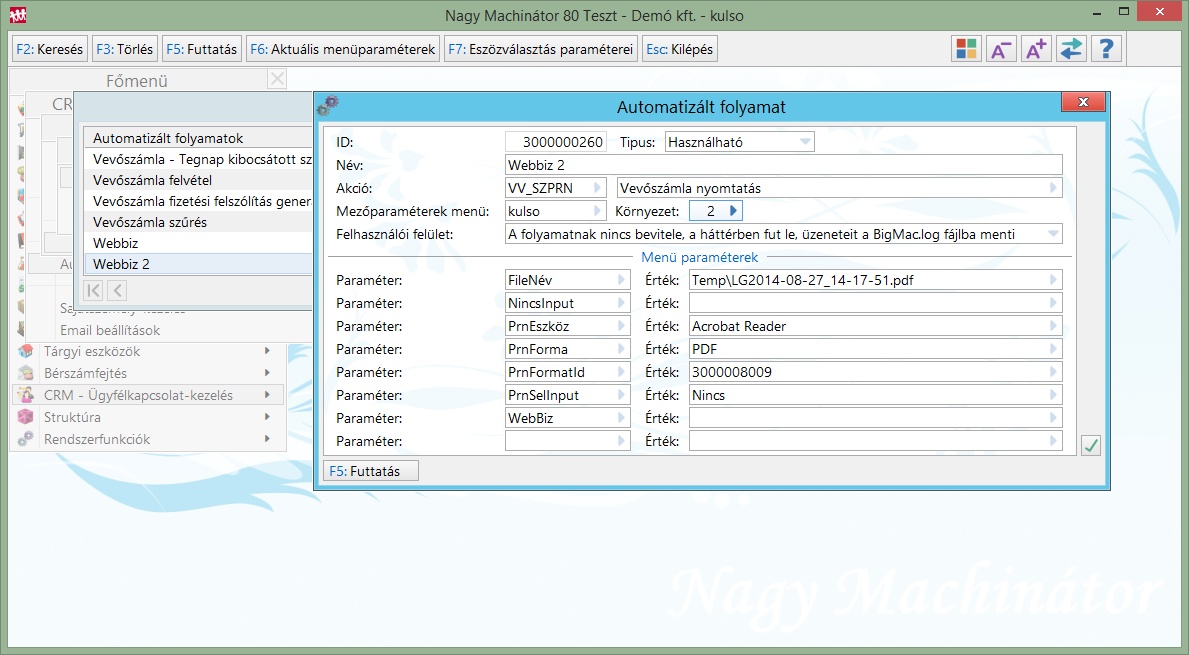Image resolution: width=1189 pixels, height=655 pixels.
Task: Open the colorful tiles layout icon
Action: (x=966, y=49)
